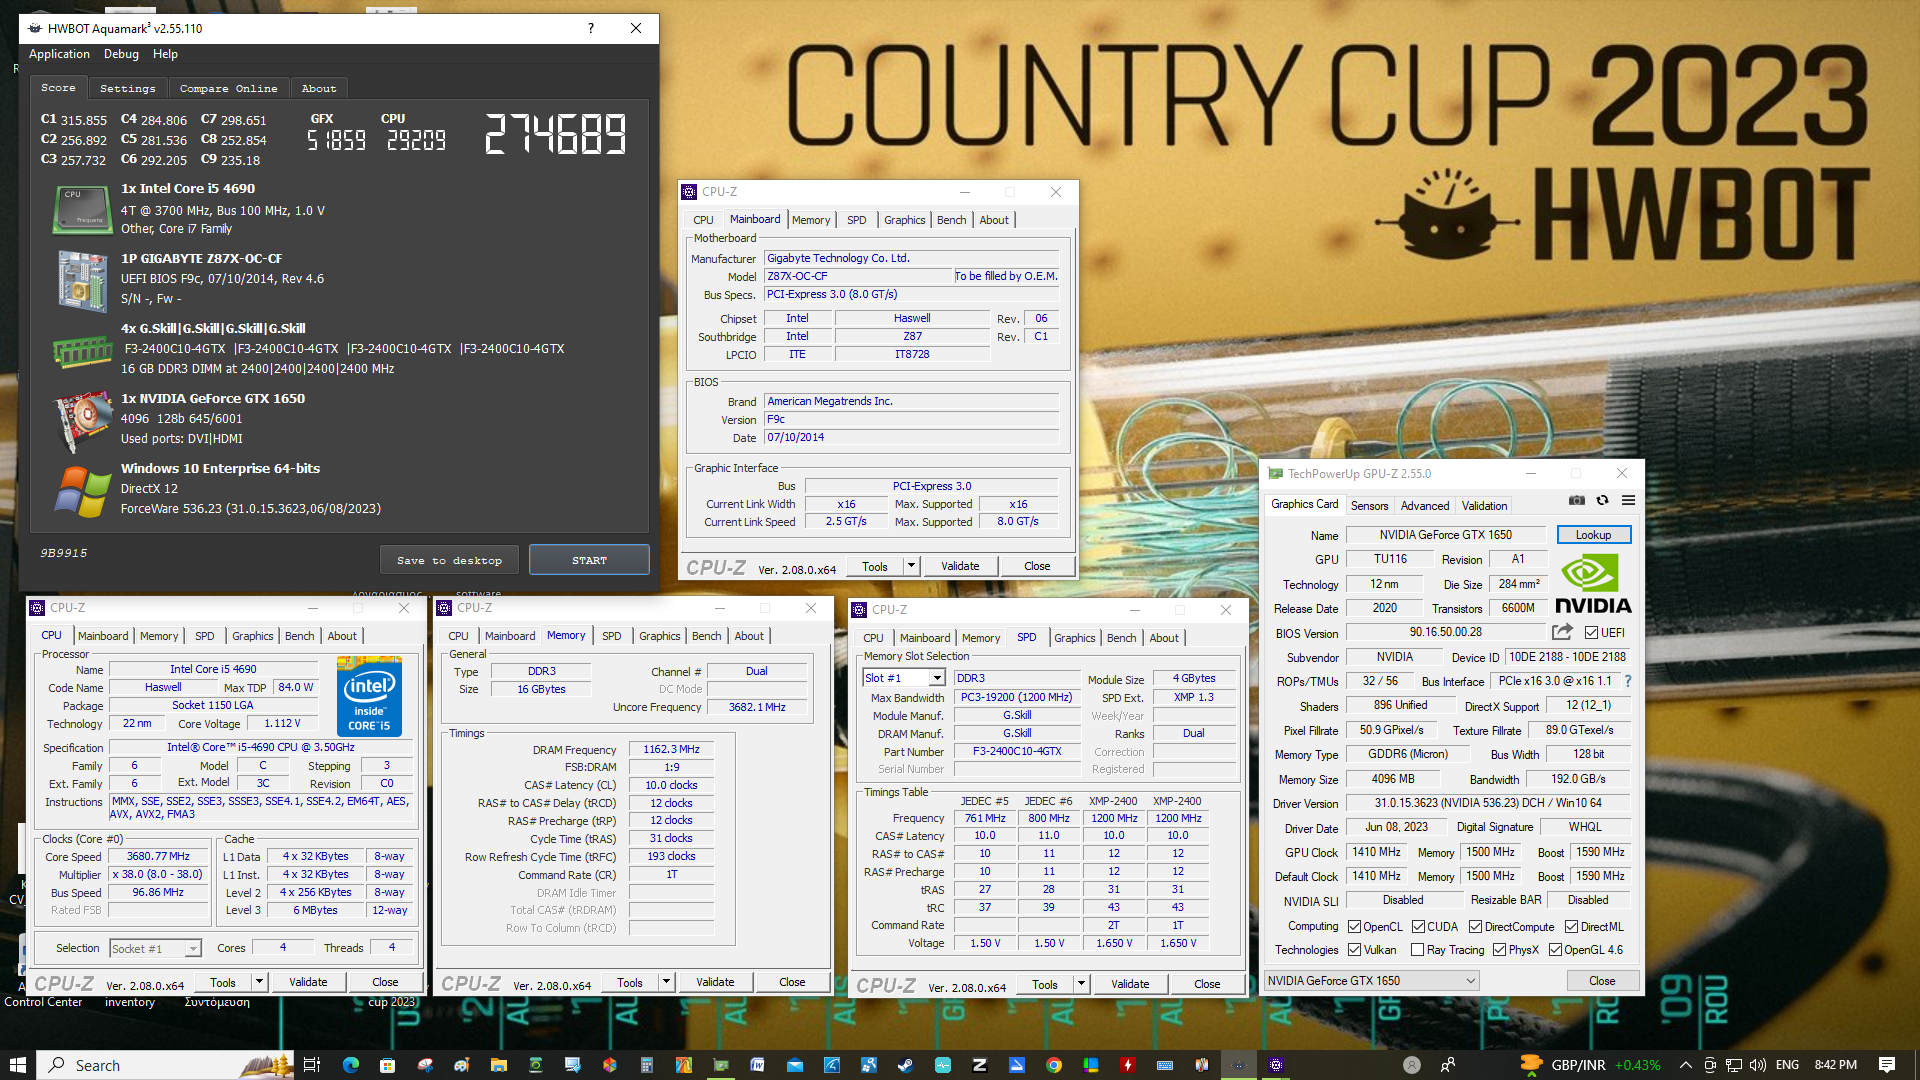Screen dimensions: 1920x1080
Task: Open Google Chrome from the taskbar
Action: 1053,1065
